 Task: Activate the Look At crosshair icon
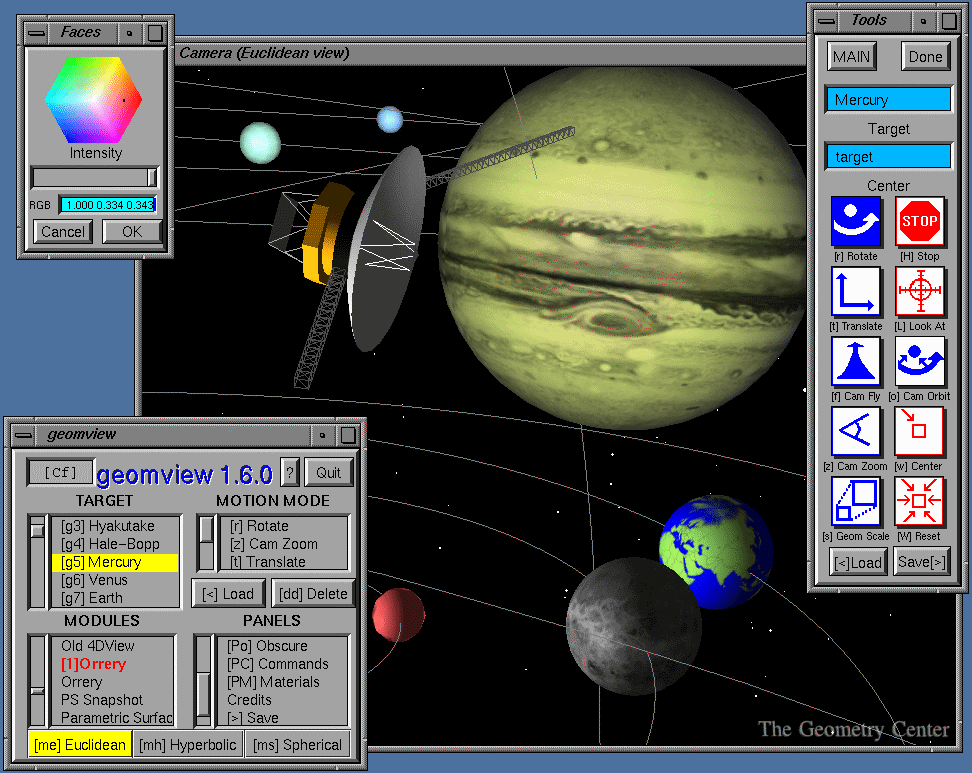(920, 292)
